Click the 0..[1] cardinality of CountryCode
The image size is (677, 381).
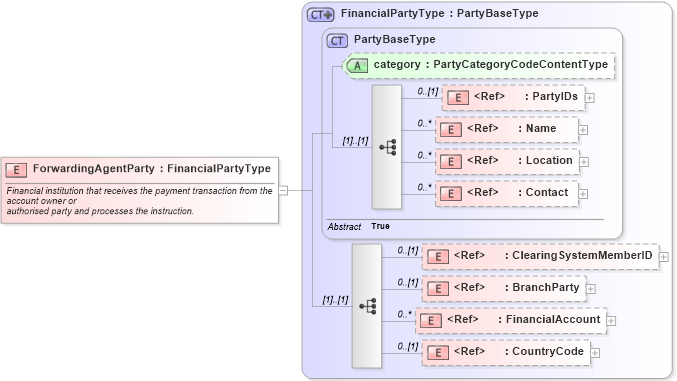coord(408,346)
